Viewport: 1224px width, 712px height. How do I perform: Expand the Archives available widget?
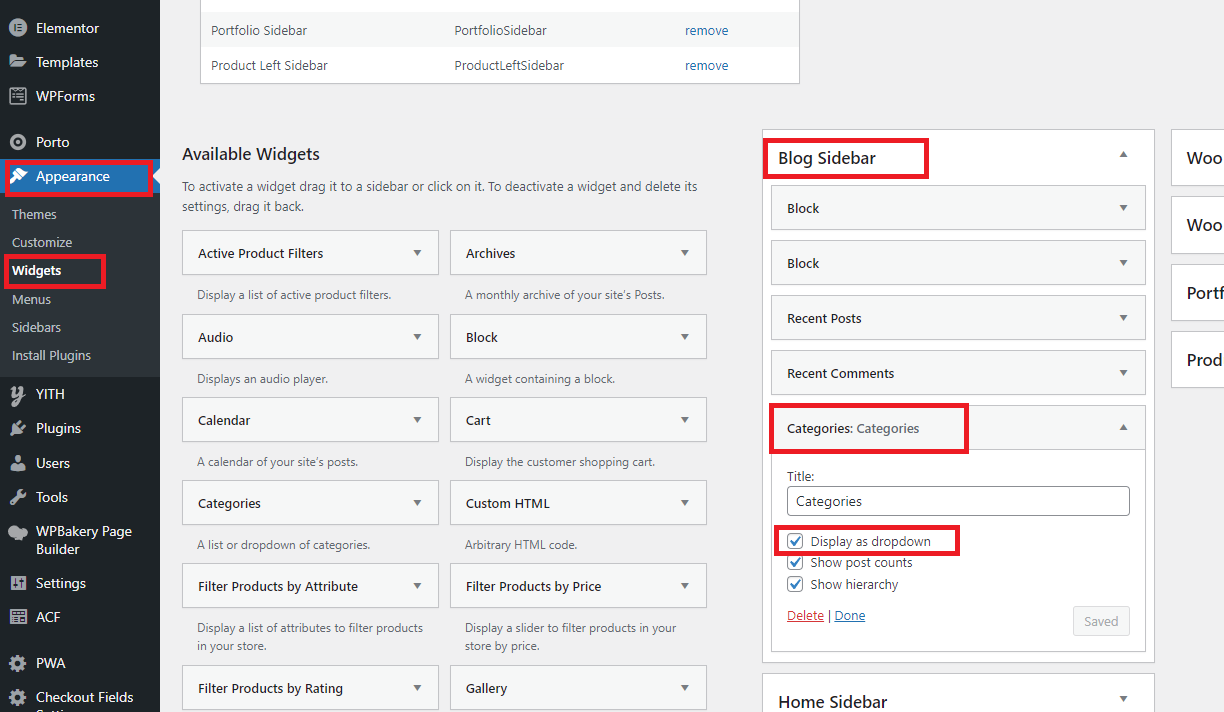[685, 253]
